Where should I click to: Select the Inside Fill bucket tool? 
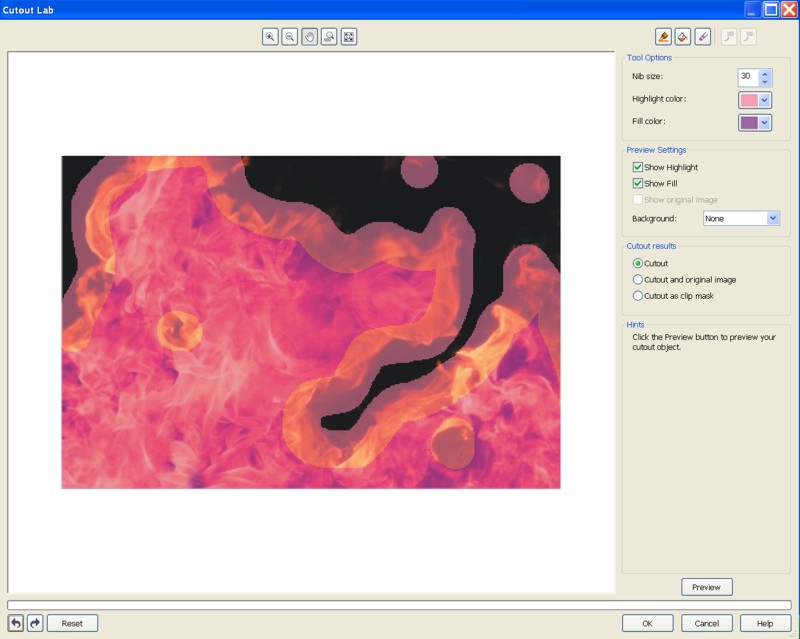(x=683, y=37)
